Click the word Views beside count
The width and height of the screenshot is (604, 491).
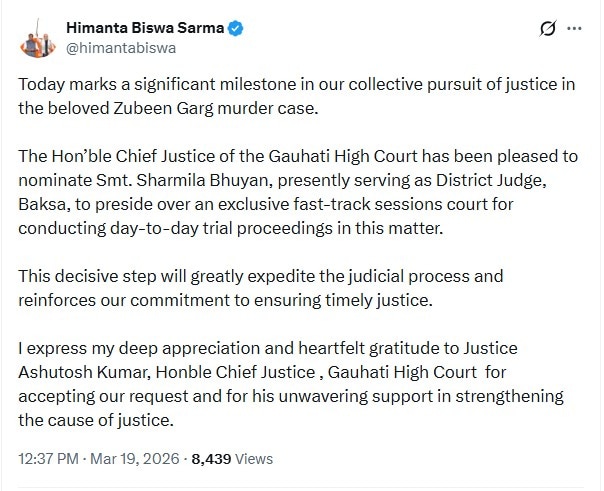pyautogui.click(x=253, y=460)
